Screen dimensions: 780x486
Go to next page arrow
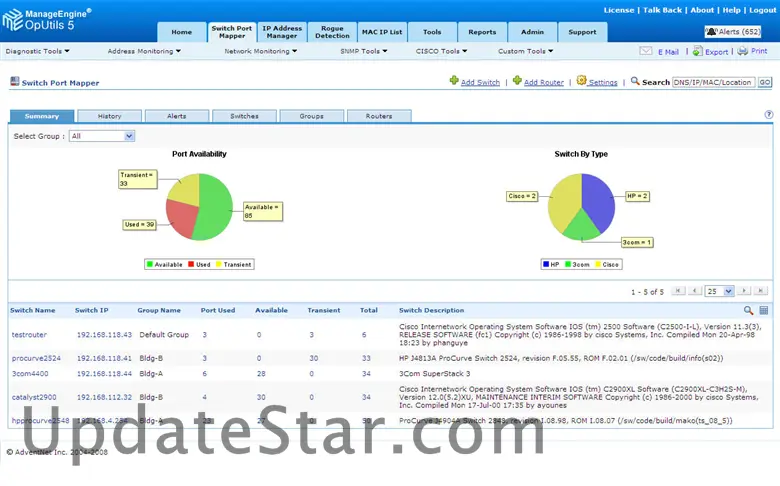744,291
